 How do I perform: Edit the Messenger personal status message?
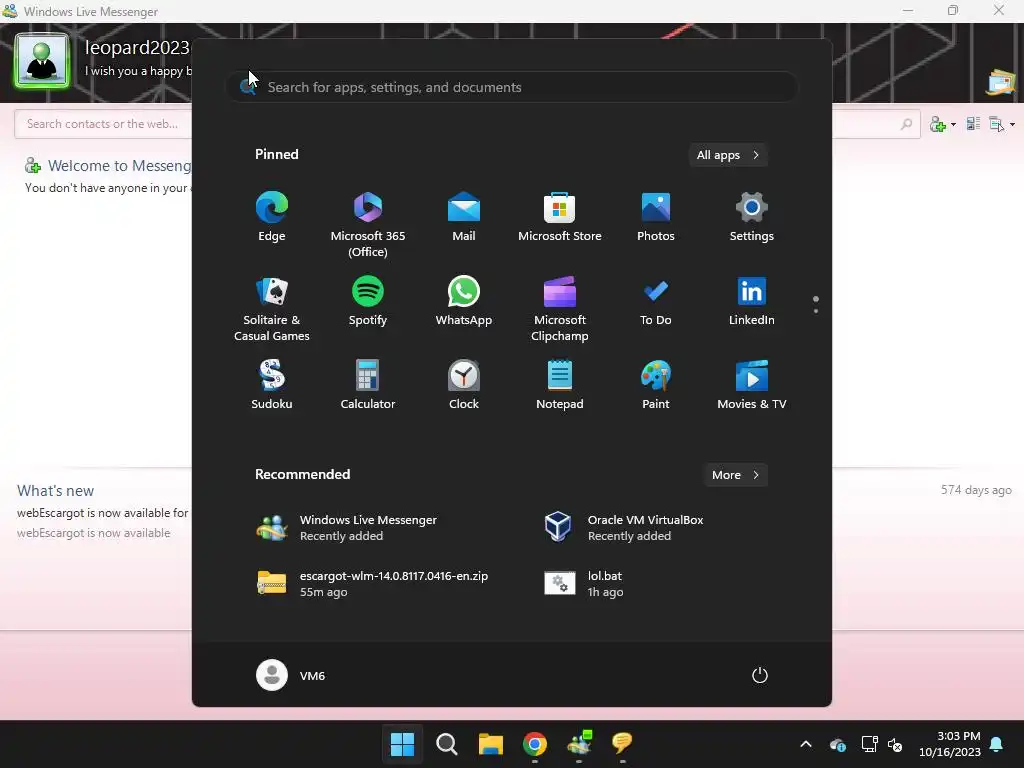(138, 71)
